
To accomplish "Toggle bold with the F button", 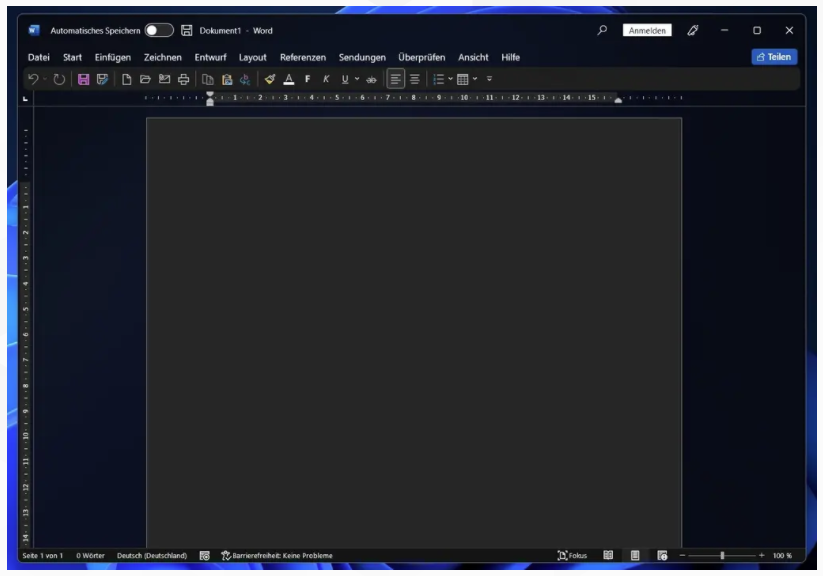I will [x=308, y=79].
